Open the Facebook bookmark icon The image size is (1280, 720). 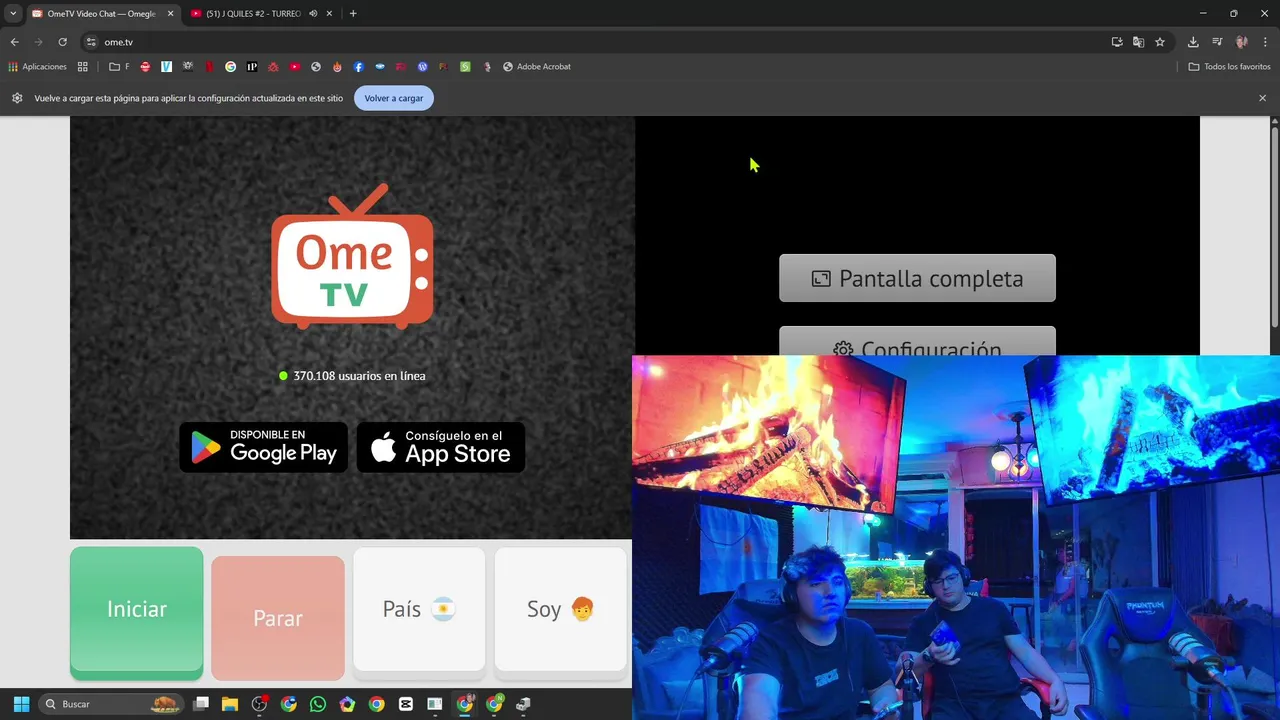pos(358,67)
